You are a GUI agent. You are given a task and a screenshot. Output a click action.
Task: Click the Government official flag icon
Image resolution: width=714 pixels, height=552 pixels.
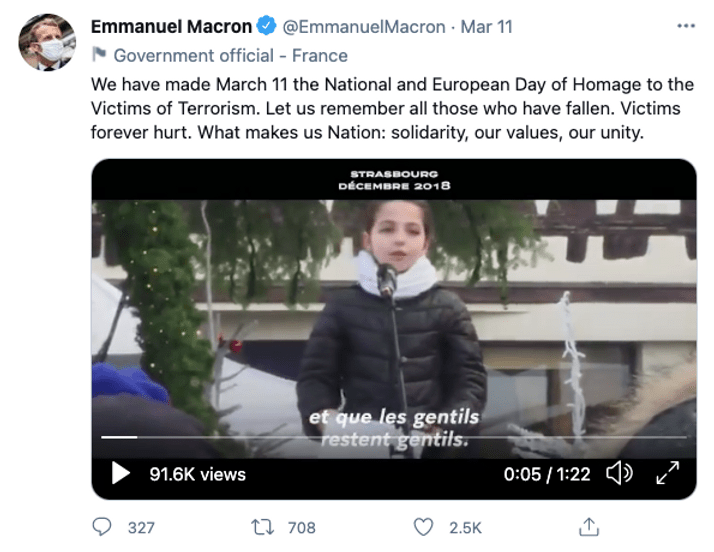tap(98, 55)
